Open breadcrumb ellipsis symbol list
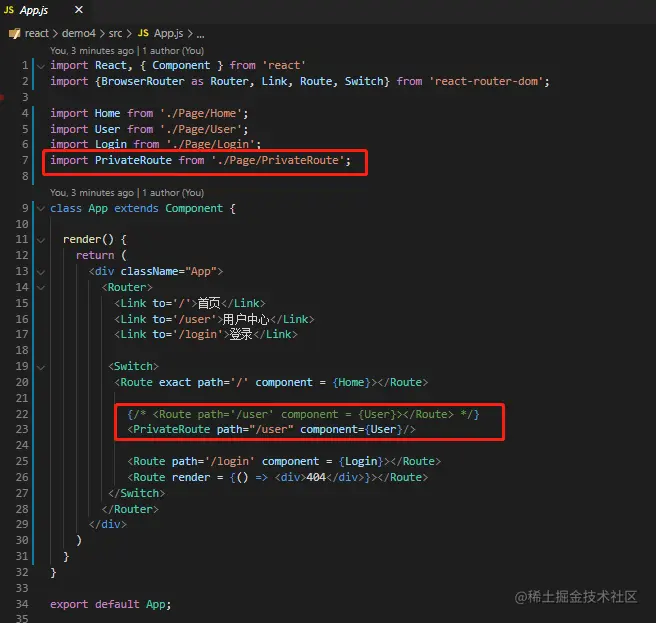656x623 pixels. pos(200,34)
